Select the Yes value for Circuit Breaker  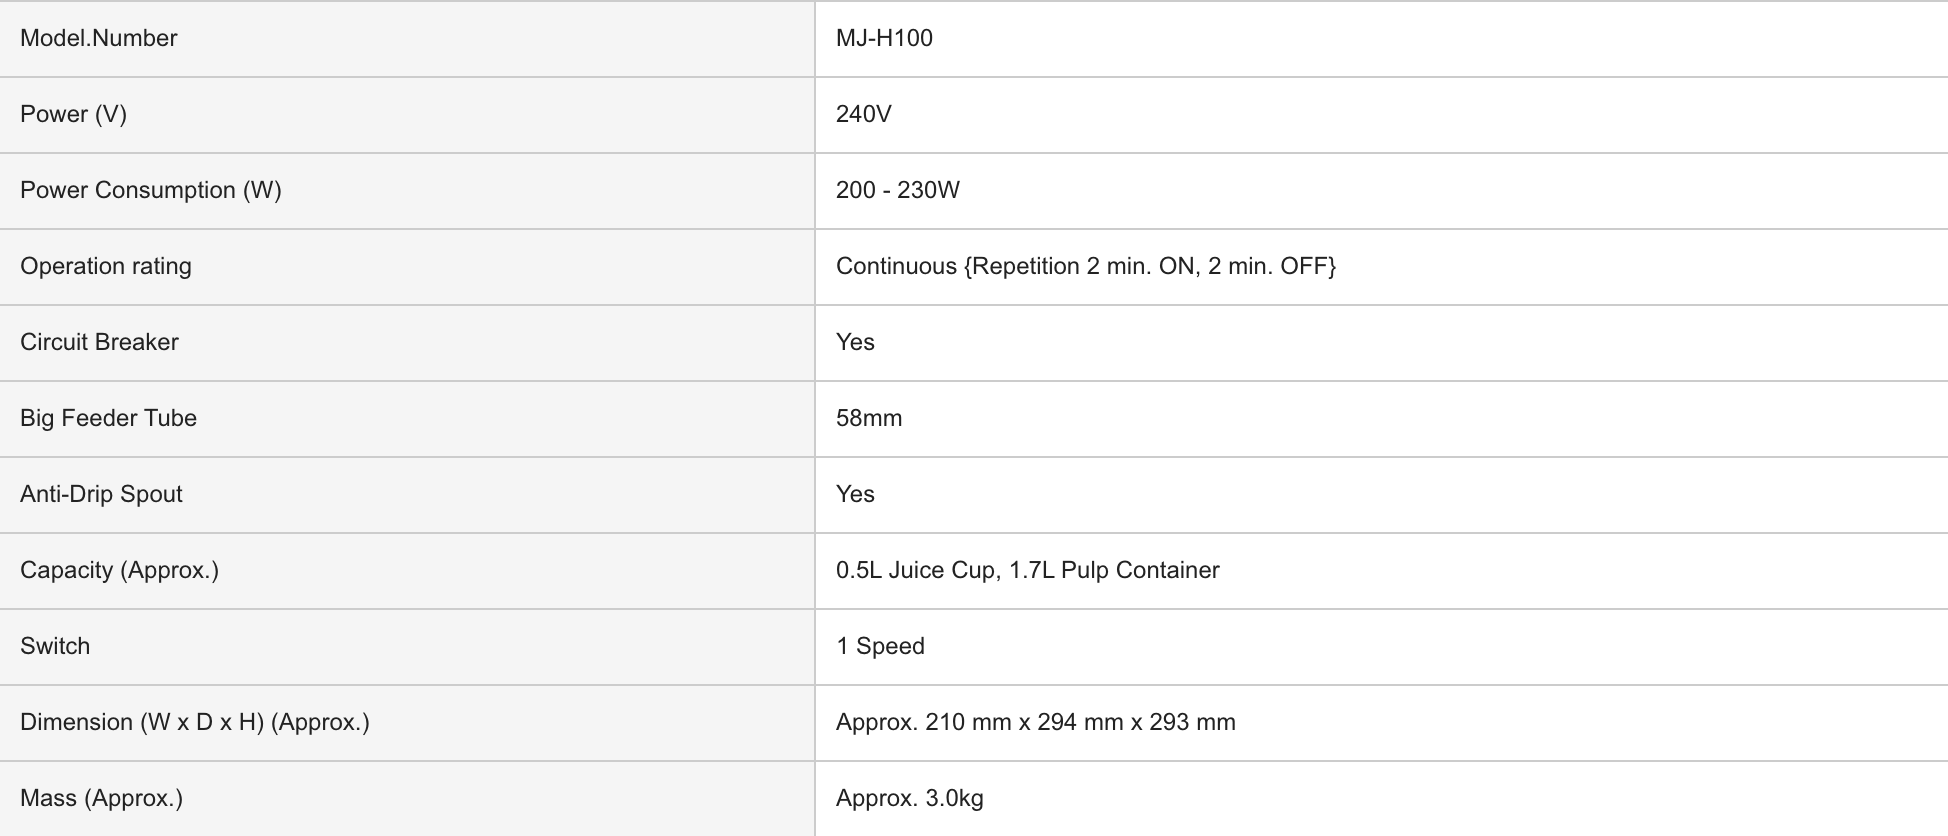tap(855, 342)
